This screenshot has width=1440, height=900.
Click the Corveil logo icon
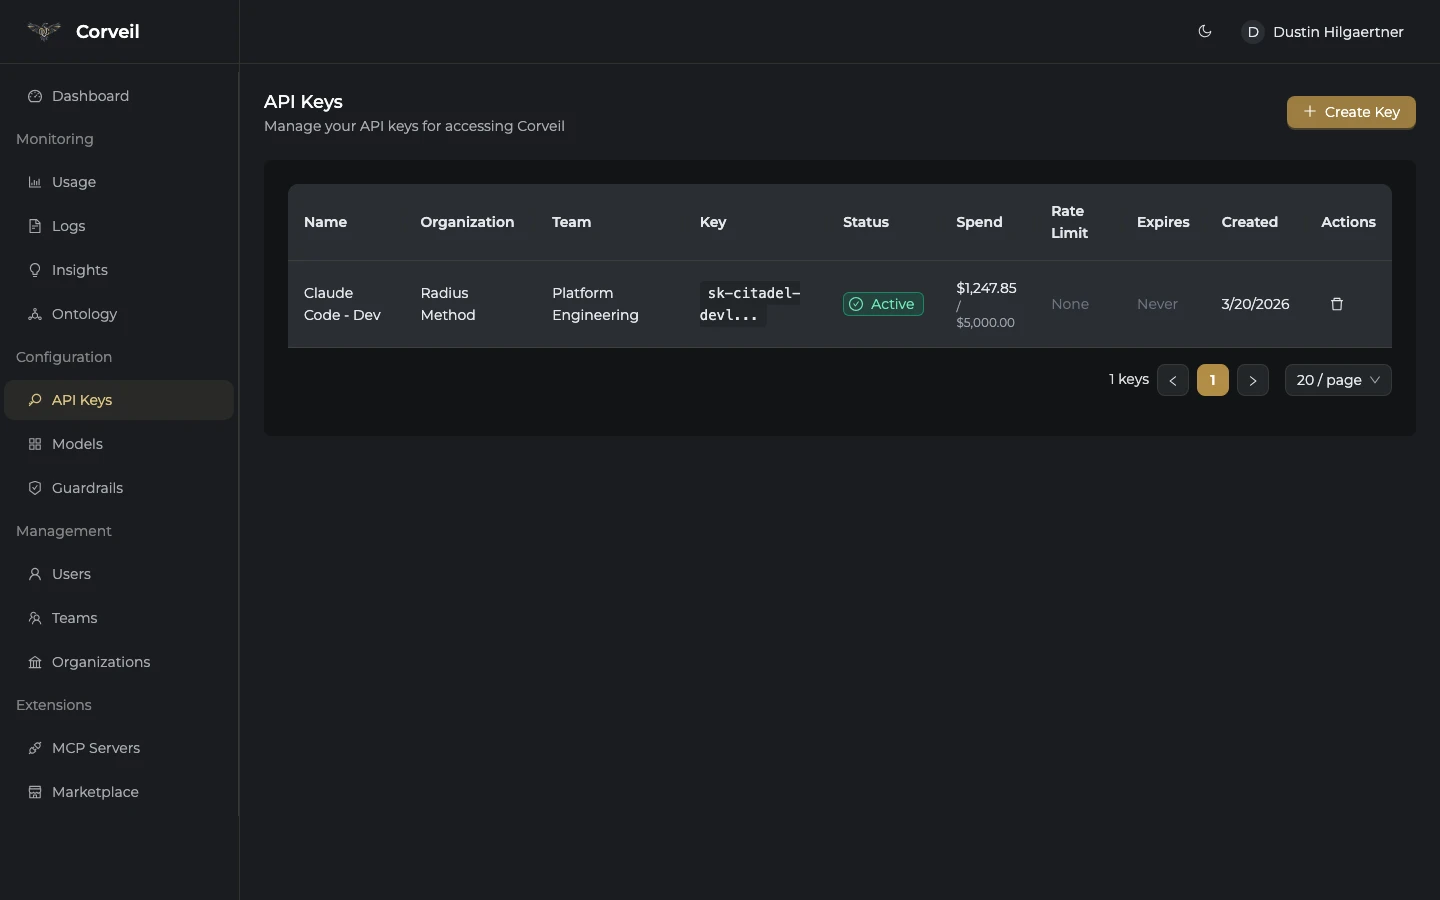pyautogui.click(x=43, y=32)
